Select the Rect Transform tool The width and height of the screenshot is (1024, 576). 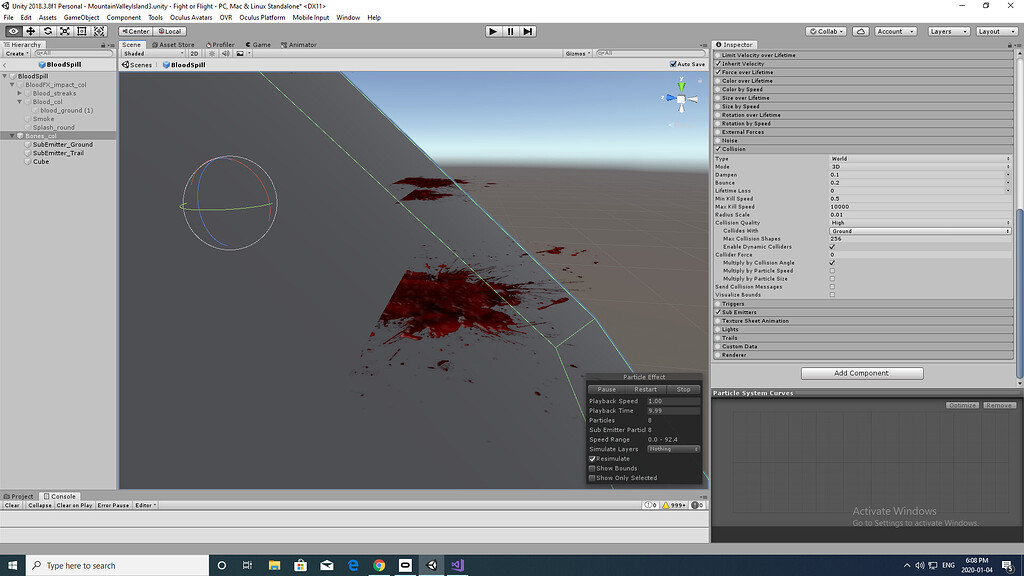tap(84, 31)
